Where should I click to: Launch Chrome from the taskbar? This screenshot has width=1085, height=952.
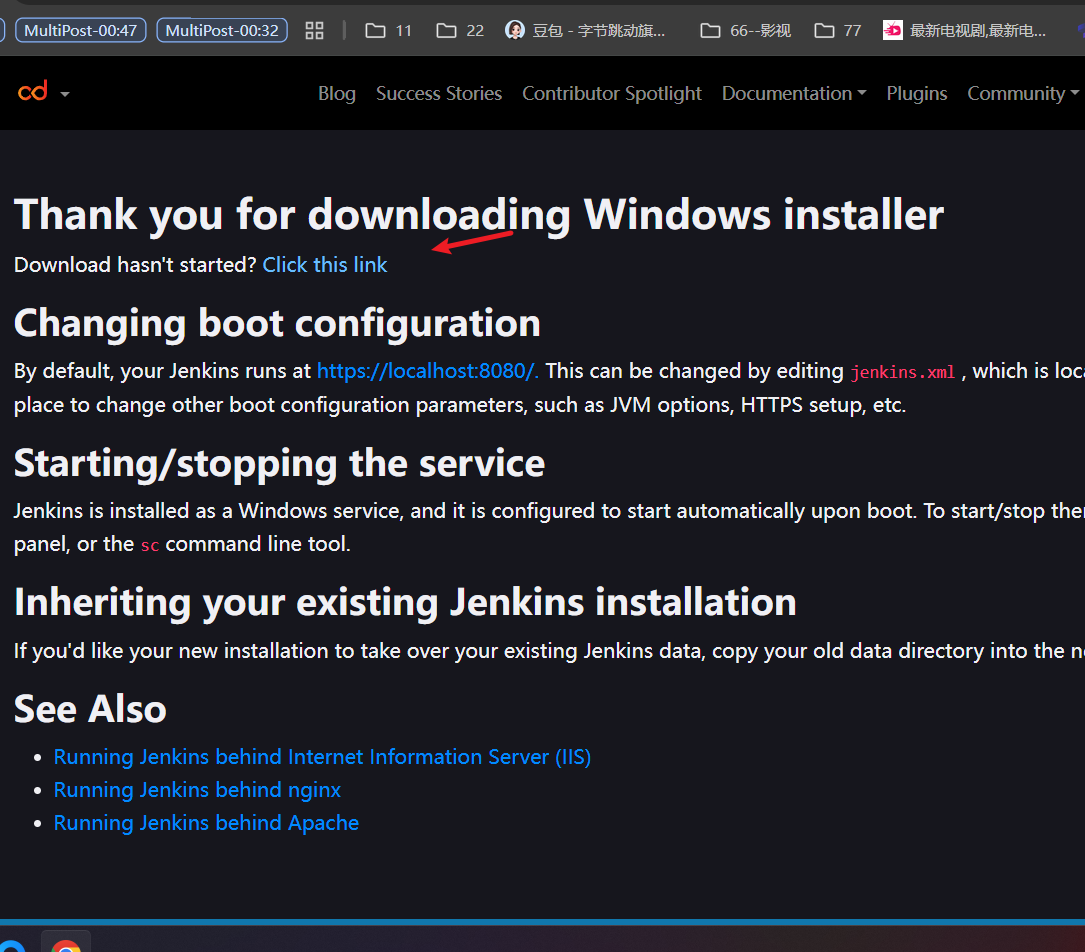[x=65, y=944]
